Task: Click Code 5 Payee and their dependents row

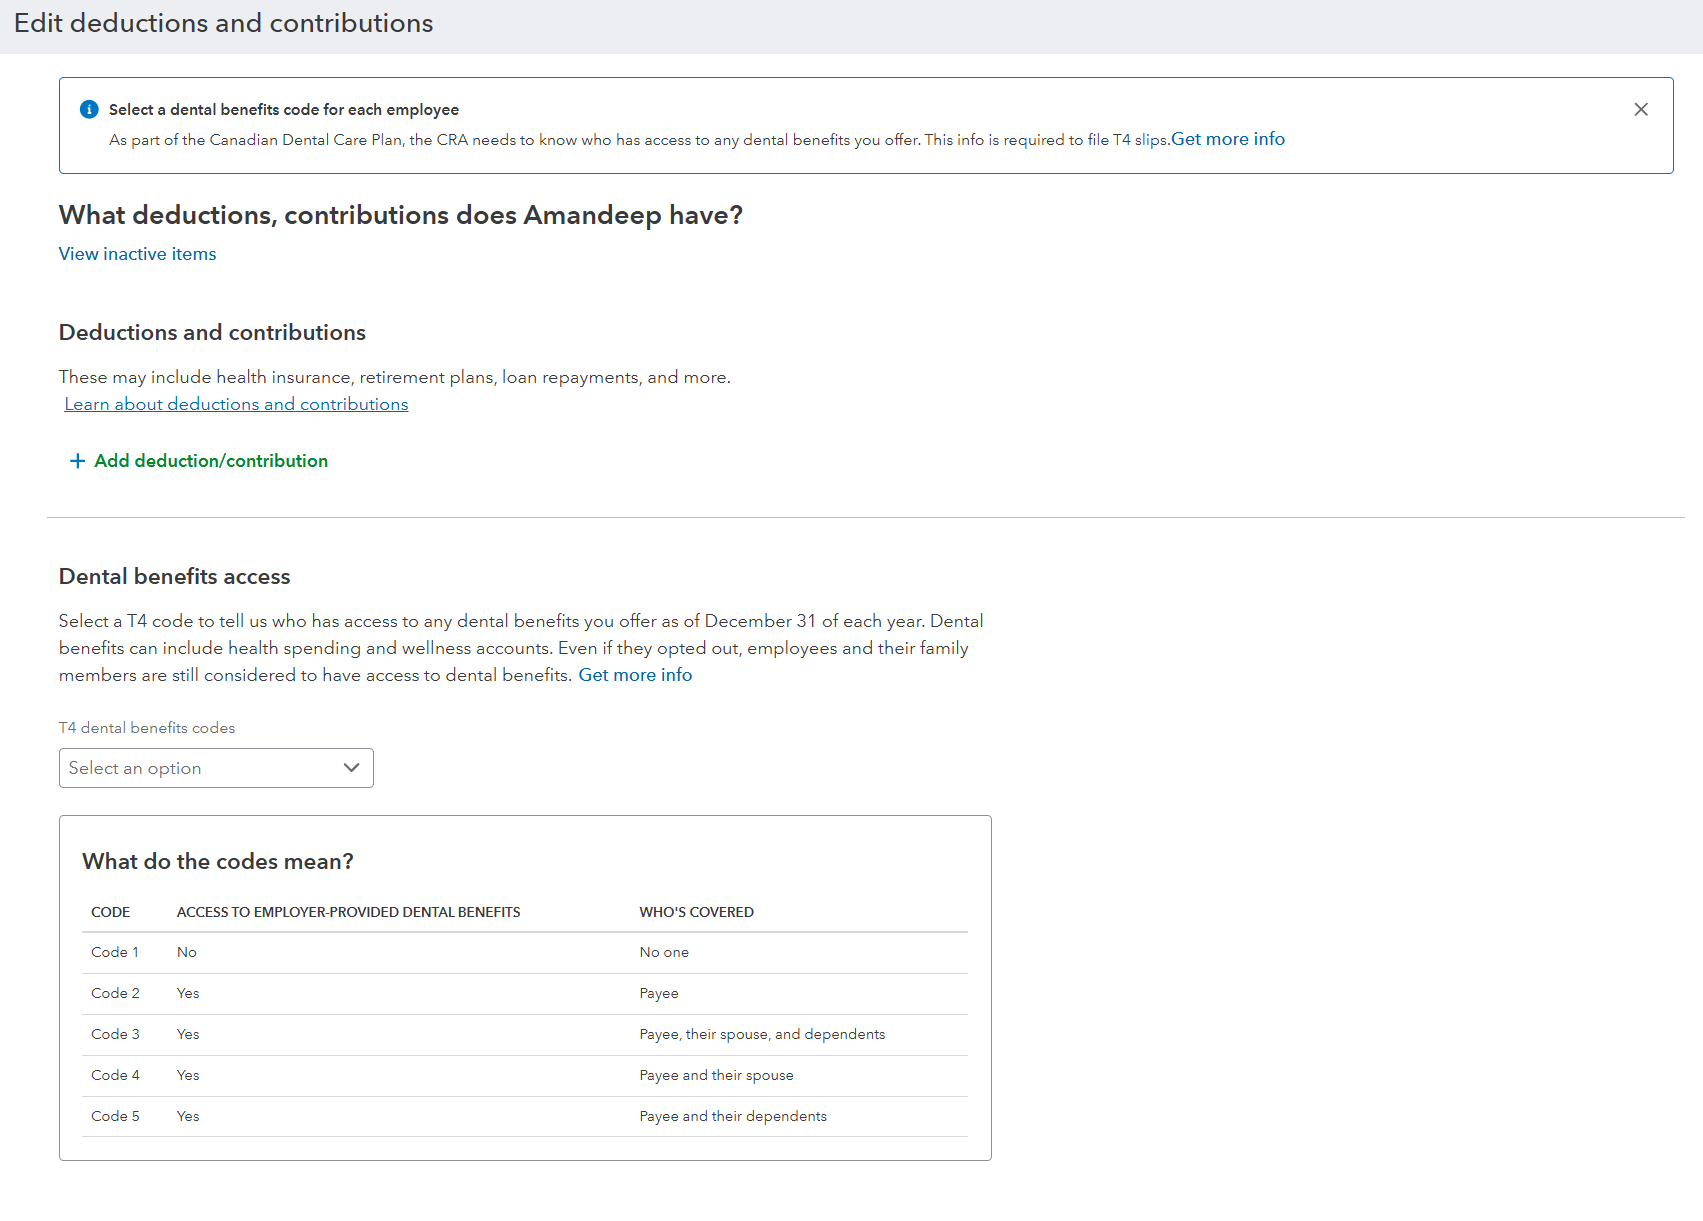Action: 524,1116
